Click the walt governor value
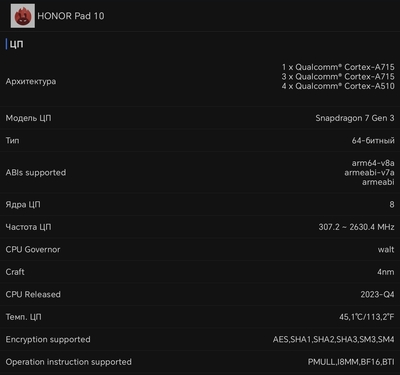Screen dimensions: 400x375 click(386, 249)
